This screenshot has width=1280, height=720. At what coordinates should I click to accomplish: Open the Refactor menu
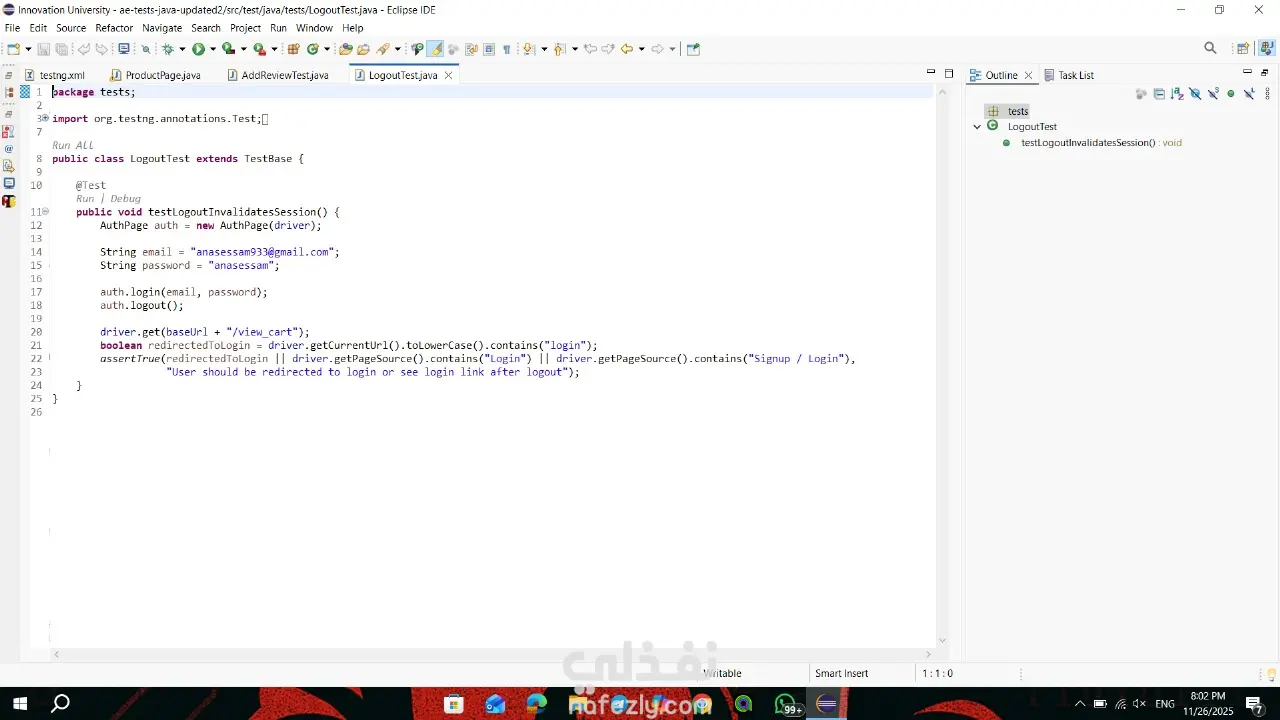tap(114, 28)
